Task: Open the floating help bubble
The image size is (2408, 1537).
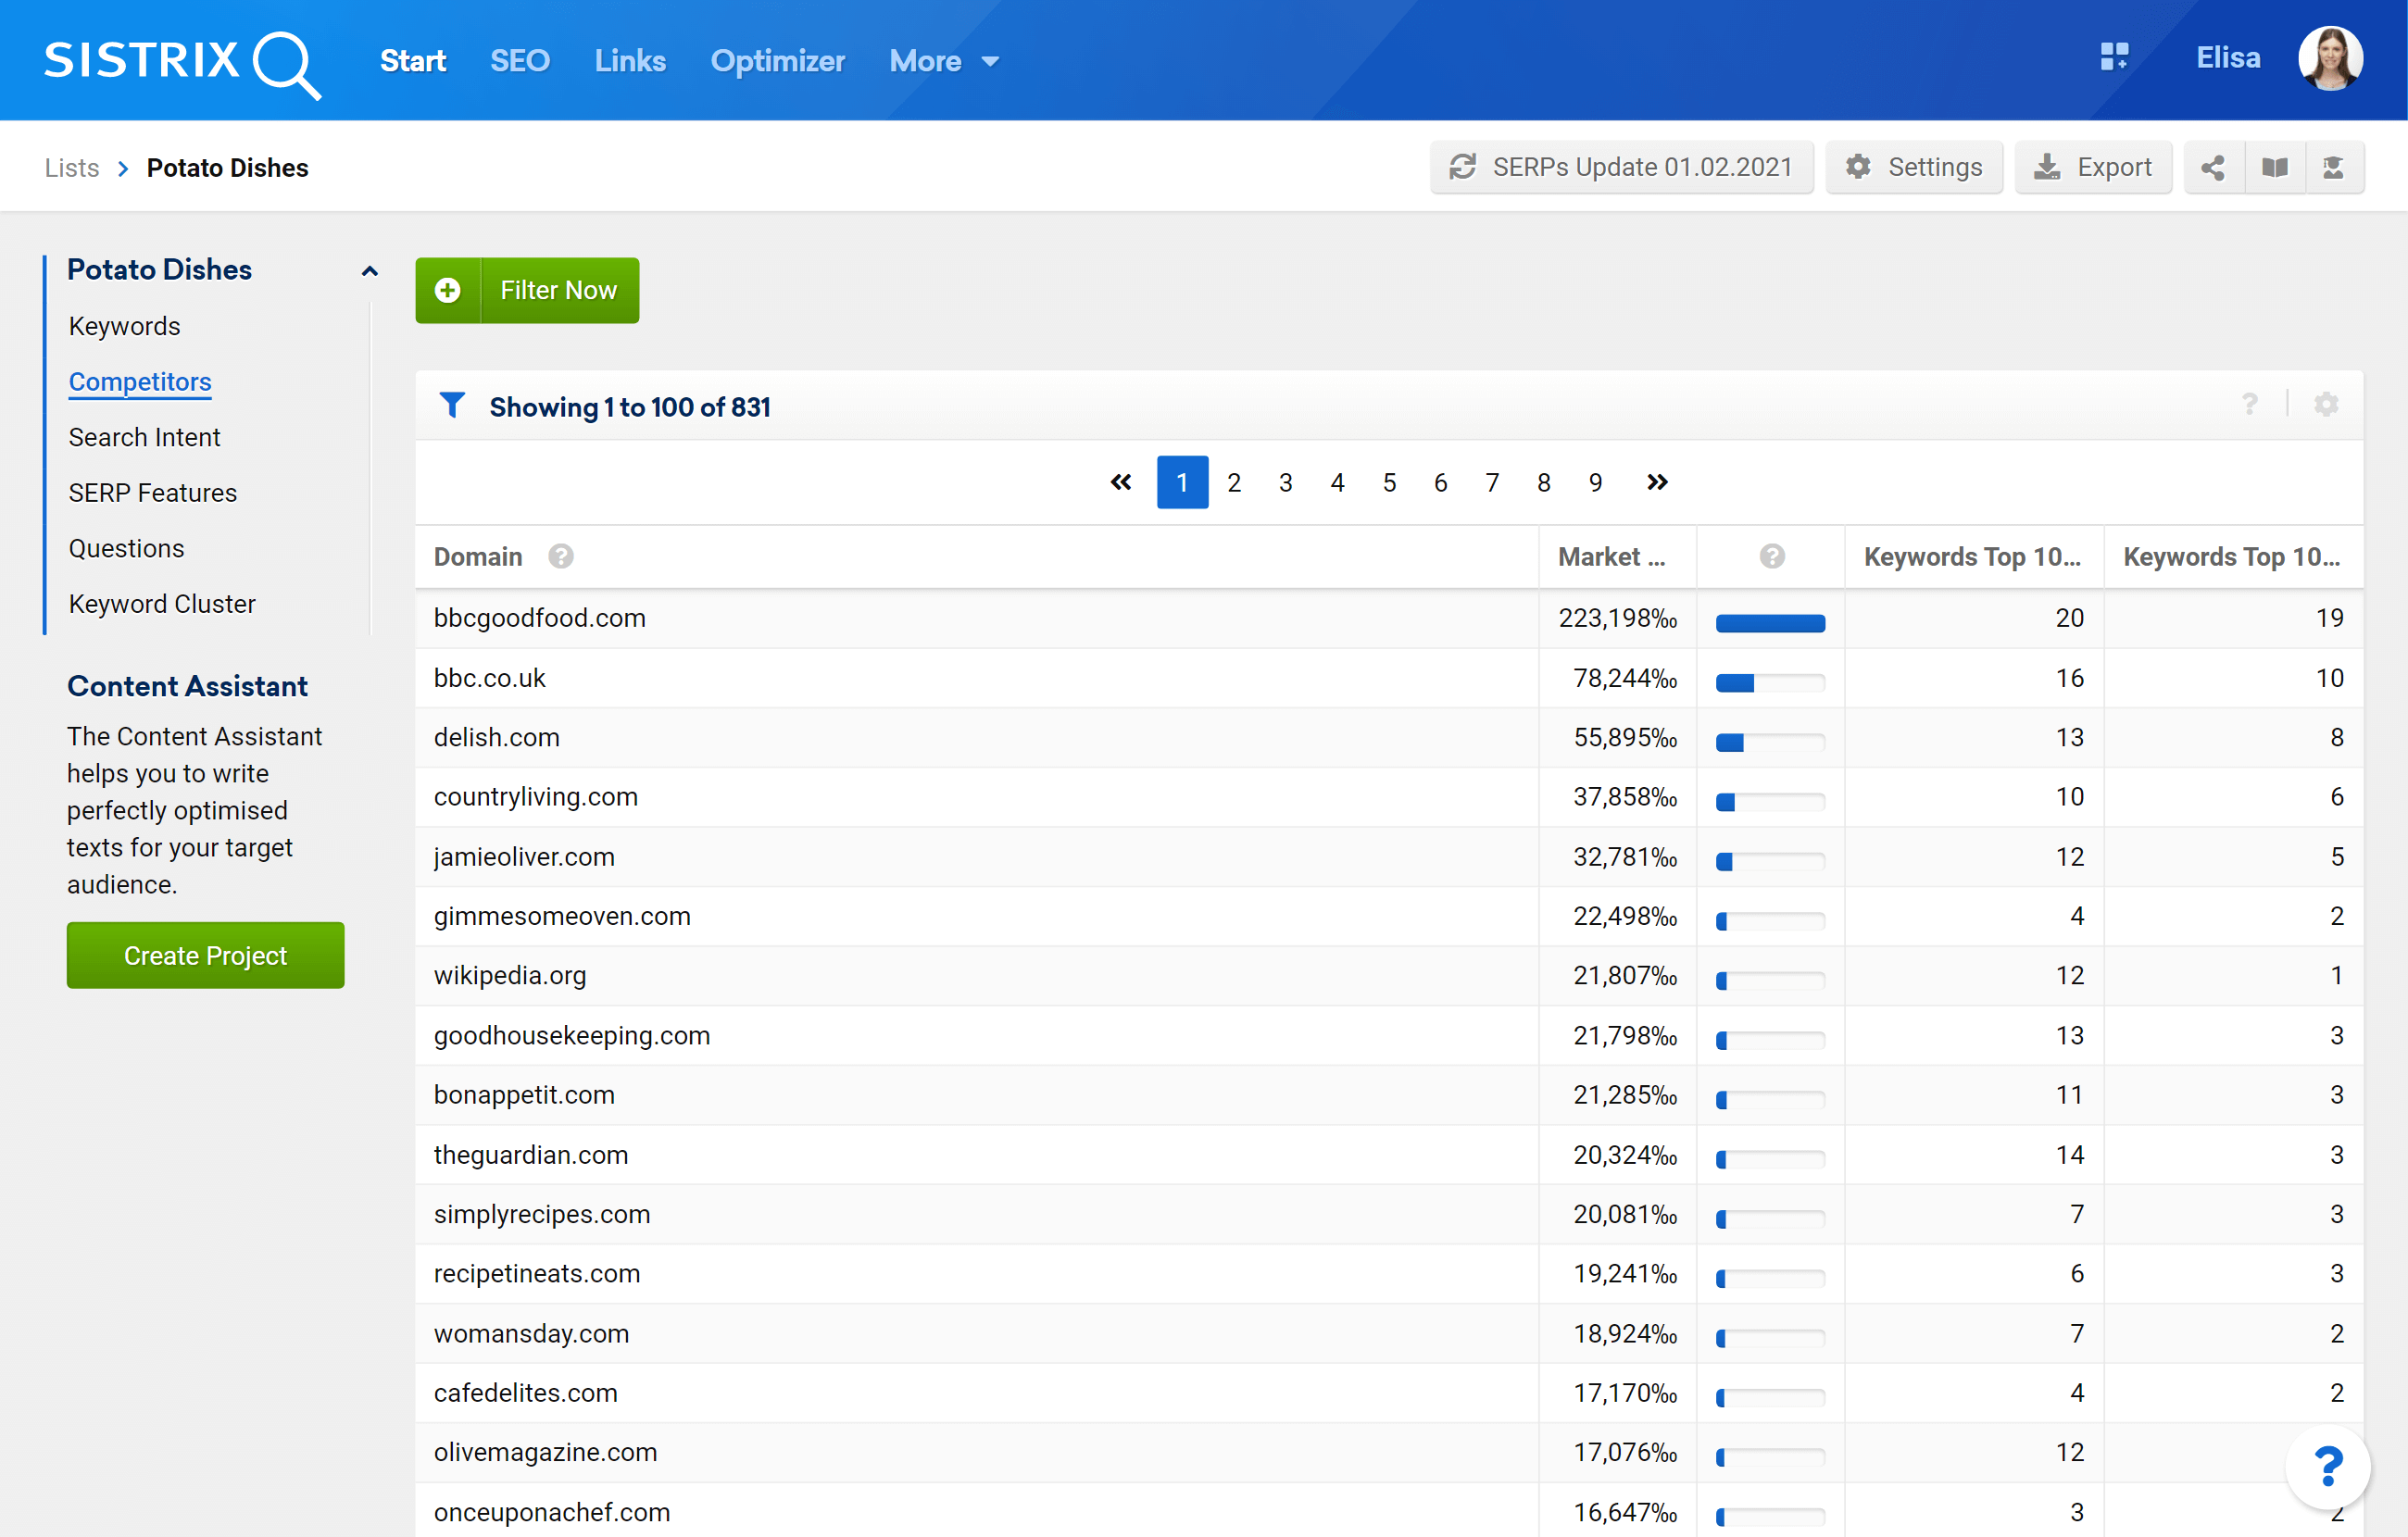Action: pos(2327,1467)
